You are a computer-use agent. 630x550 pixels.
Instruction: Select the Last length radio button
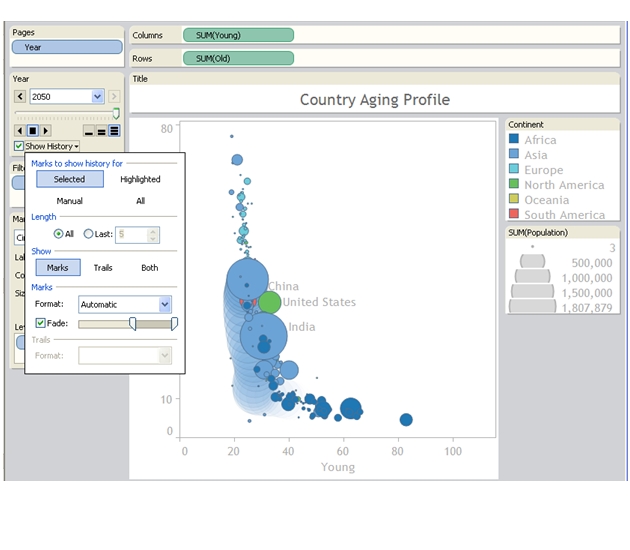88,234
